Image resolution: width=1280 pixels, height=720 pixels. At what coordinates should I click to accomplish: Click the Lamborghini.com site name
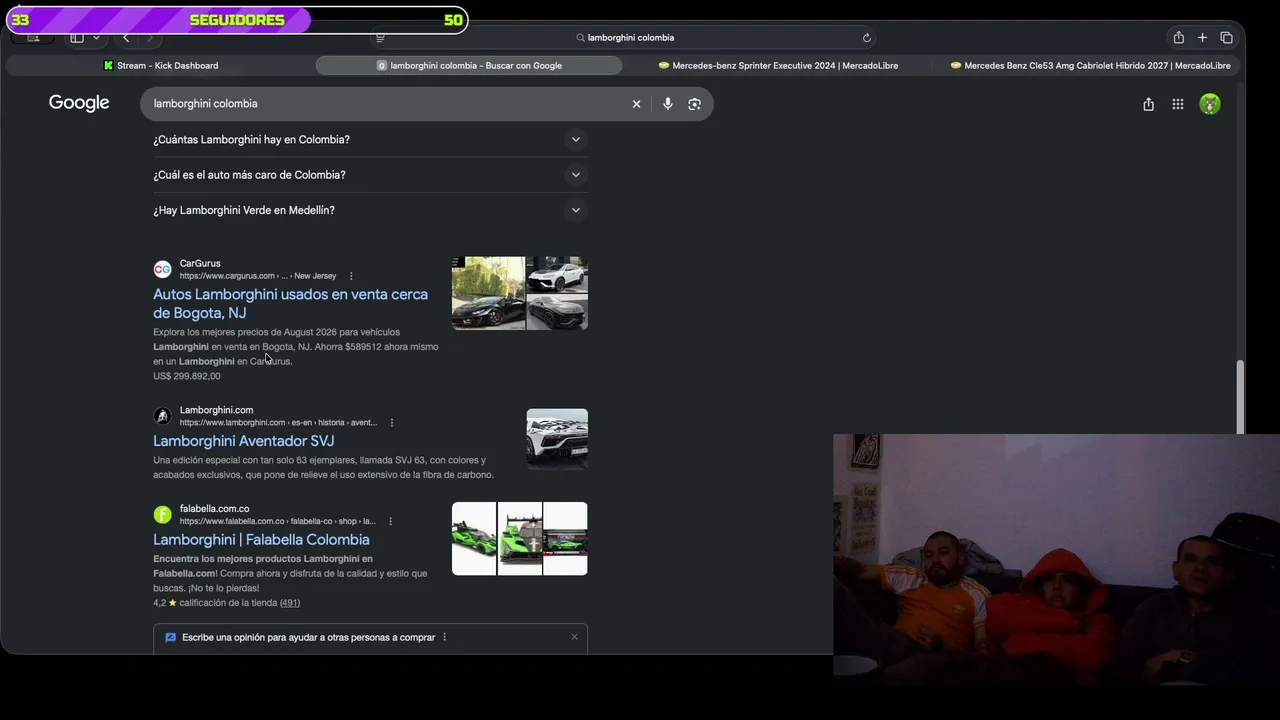click(216, 410)
